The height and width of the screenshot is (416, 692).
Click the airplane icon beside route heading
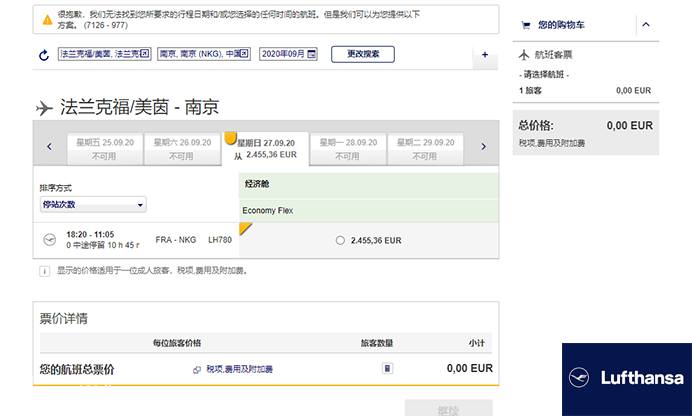point(44,108)
